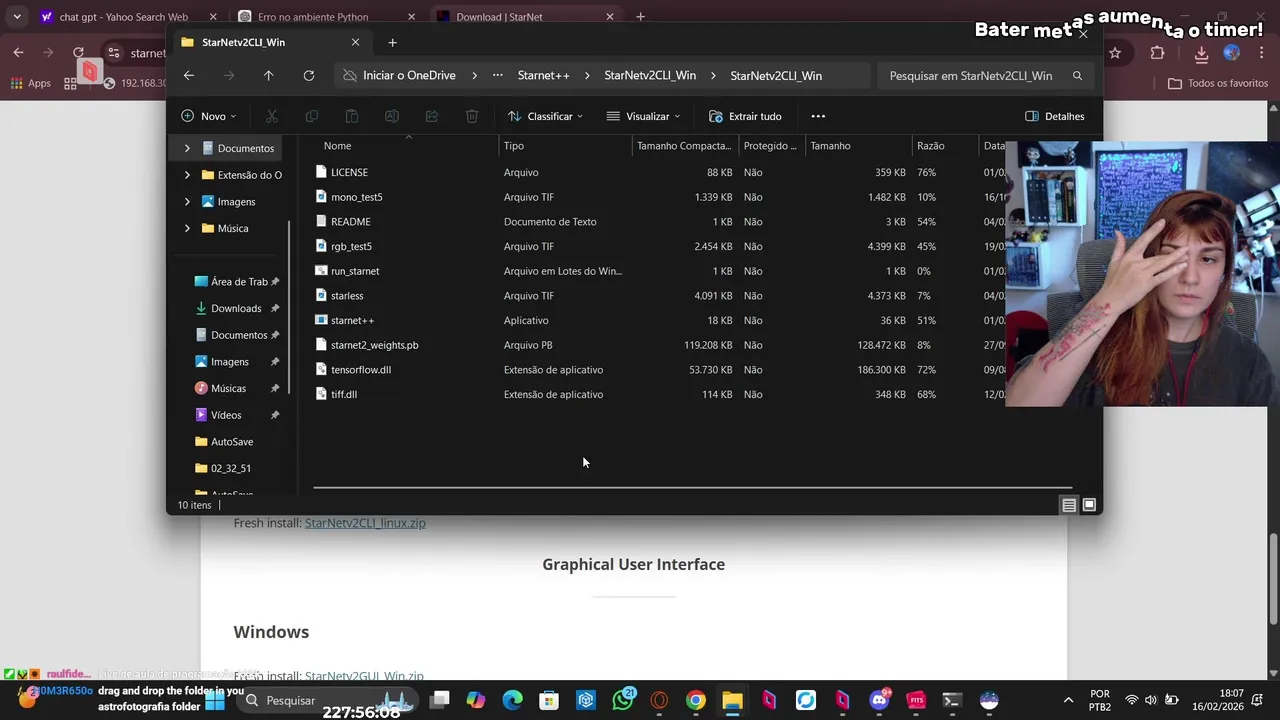Open Google Chrome from taskbar

point(695,700)
